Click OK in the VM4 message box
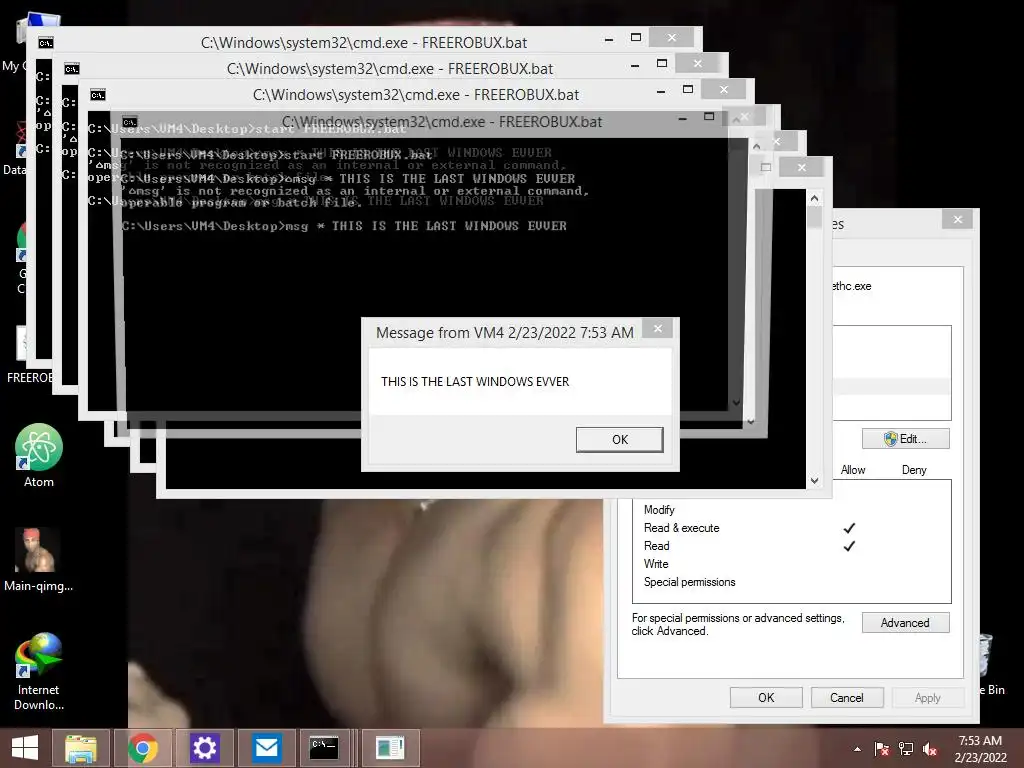The width and height of the screenshot is (1024, 768). (619, 440)
